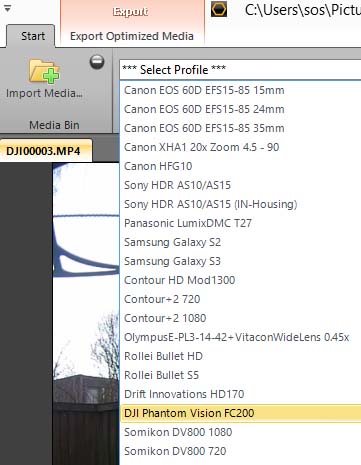
Task: Choose the Somikon DV800 1080 profile
Action: 240,432
